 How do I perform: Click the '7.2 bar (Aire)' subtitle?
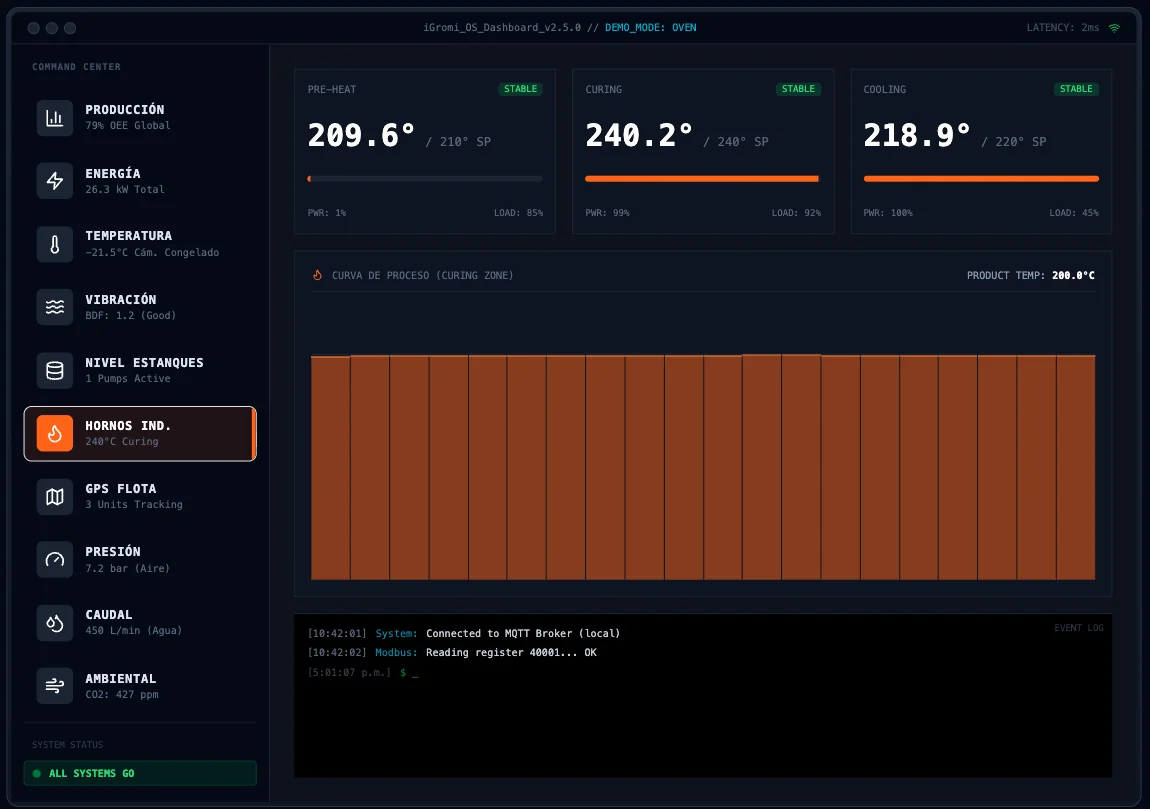coord(128,568)
